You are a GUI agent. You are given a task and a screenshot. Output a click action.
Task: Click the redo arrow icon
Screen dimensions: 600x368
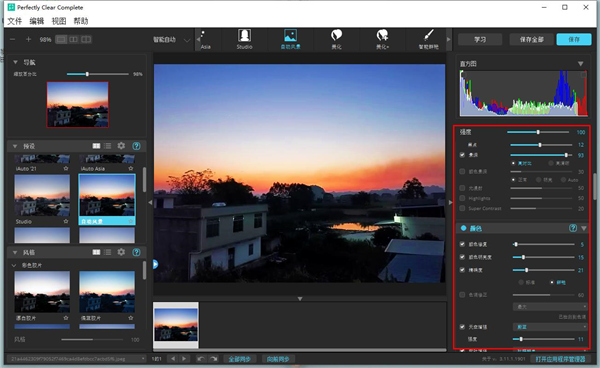pos(214,358)
